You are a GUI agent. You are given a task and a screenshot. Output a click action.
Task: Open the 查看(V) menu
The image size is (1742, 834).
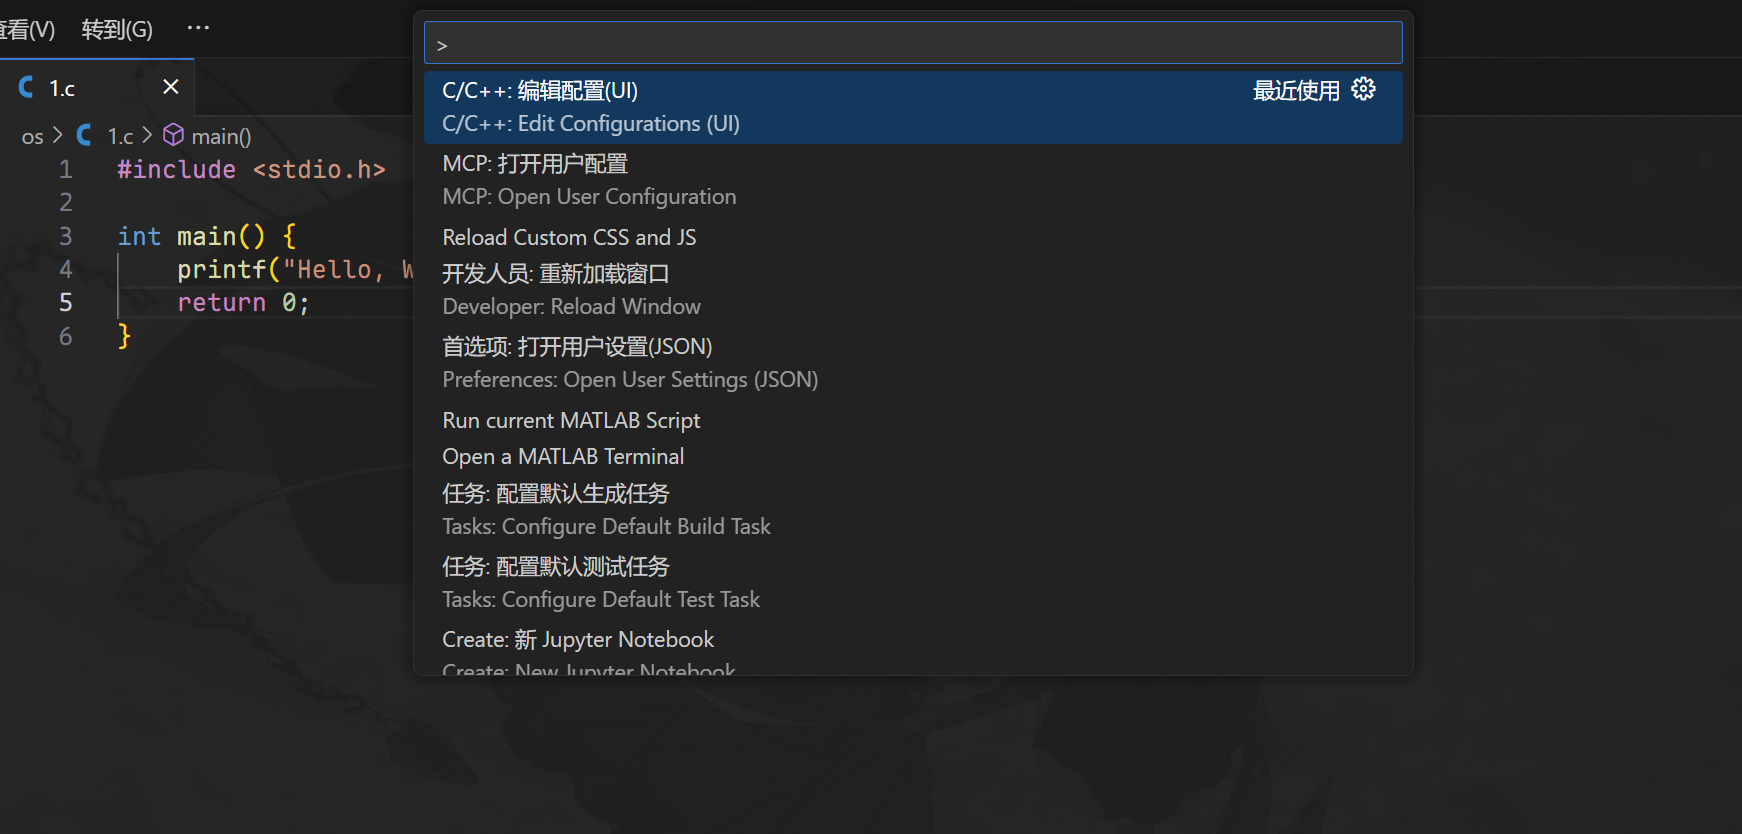[x=27, y=29]
